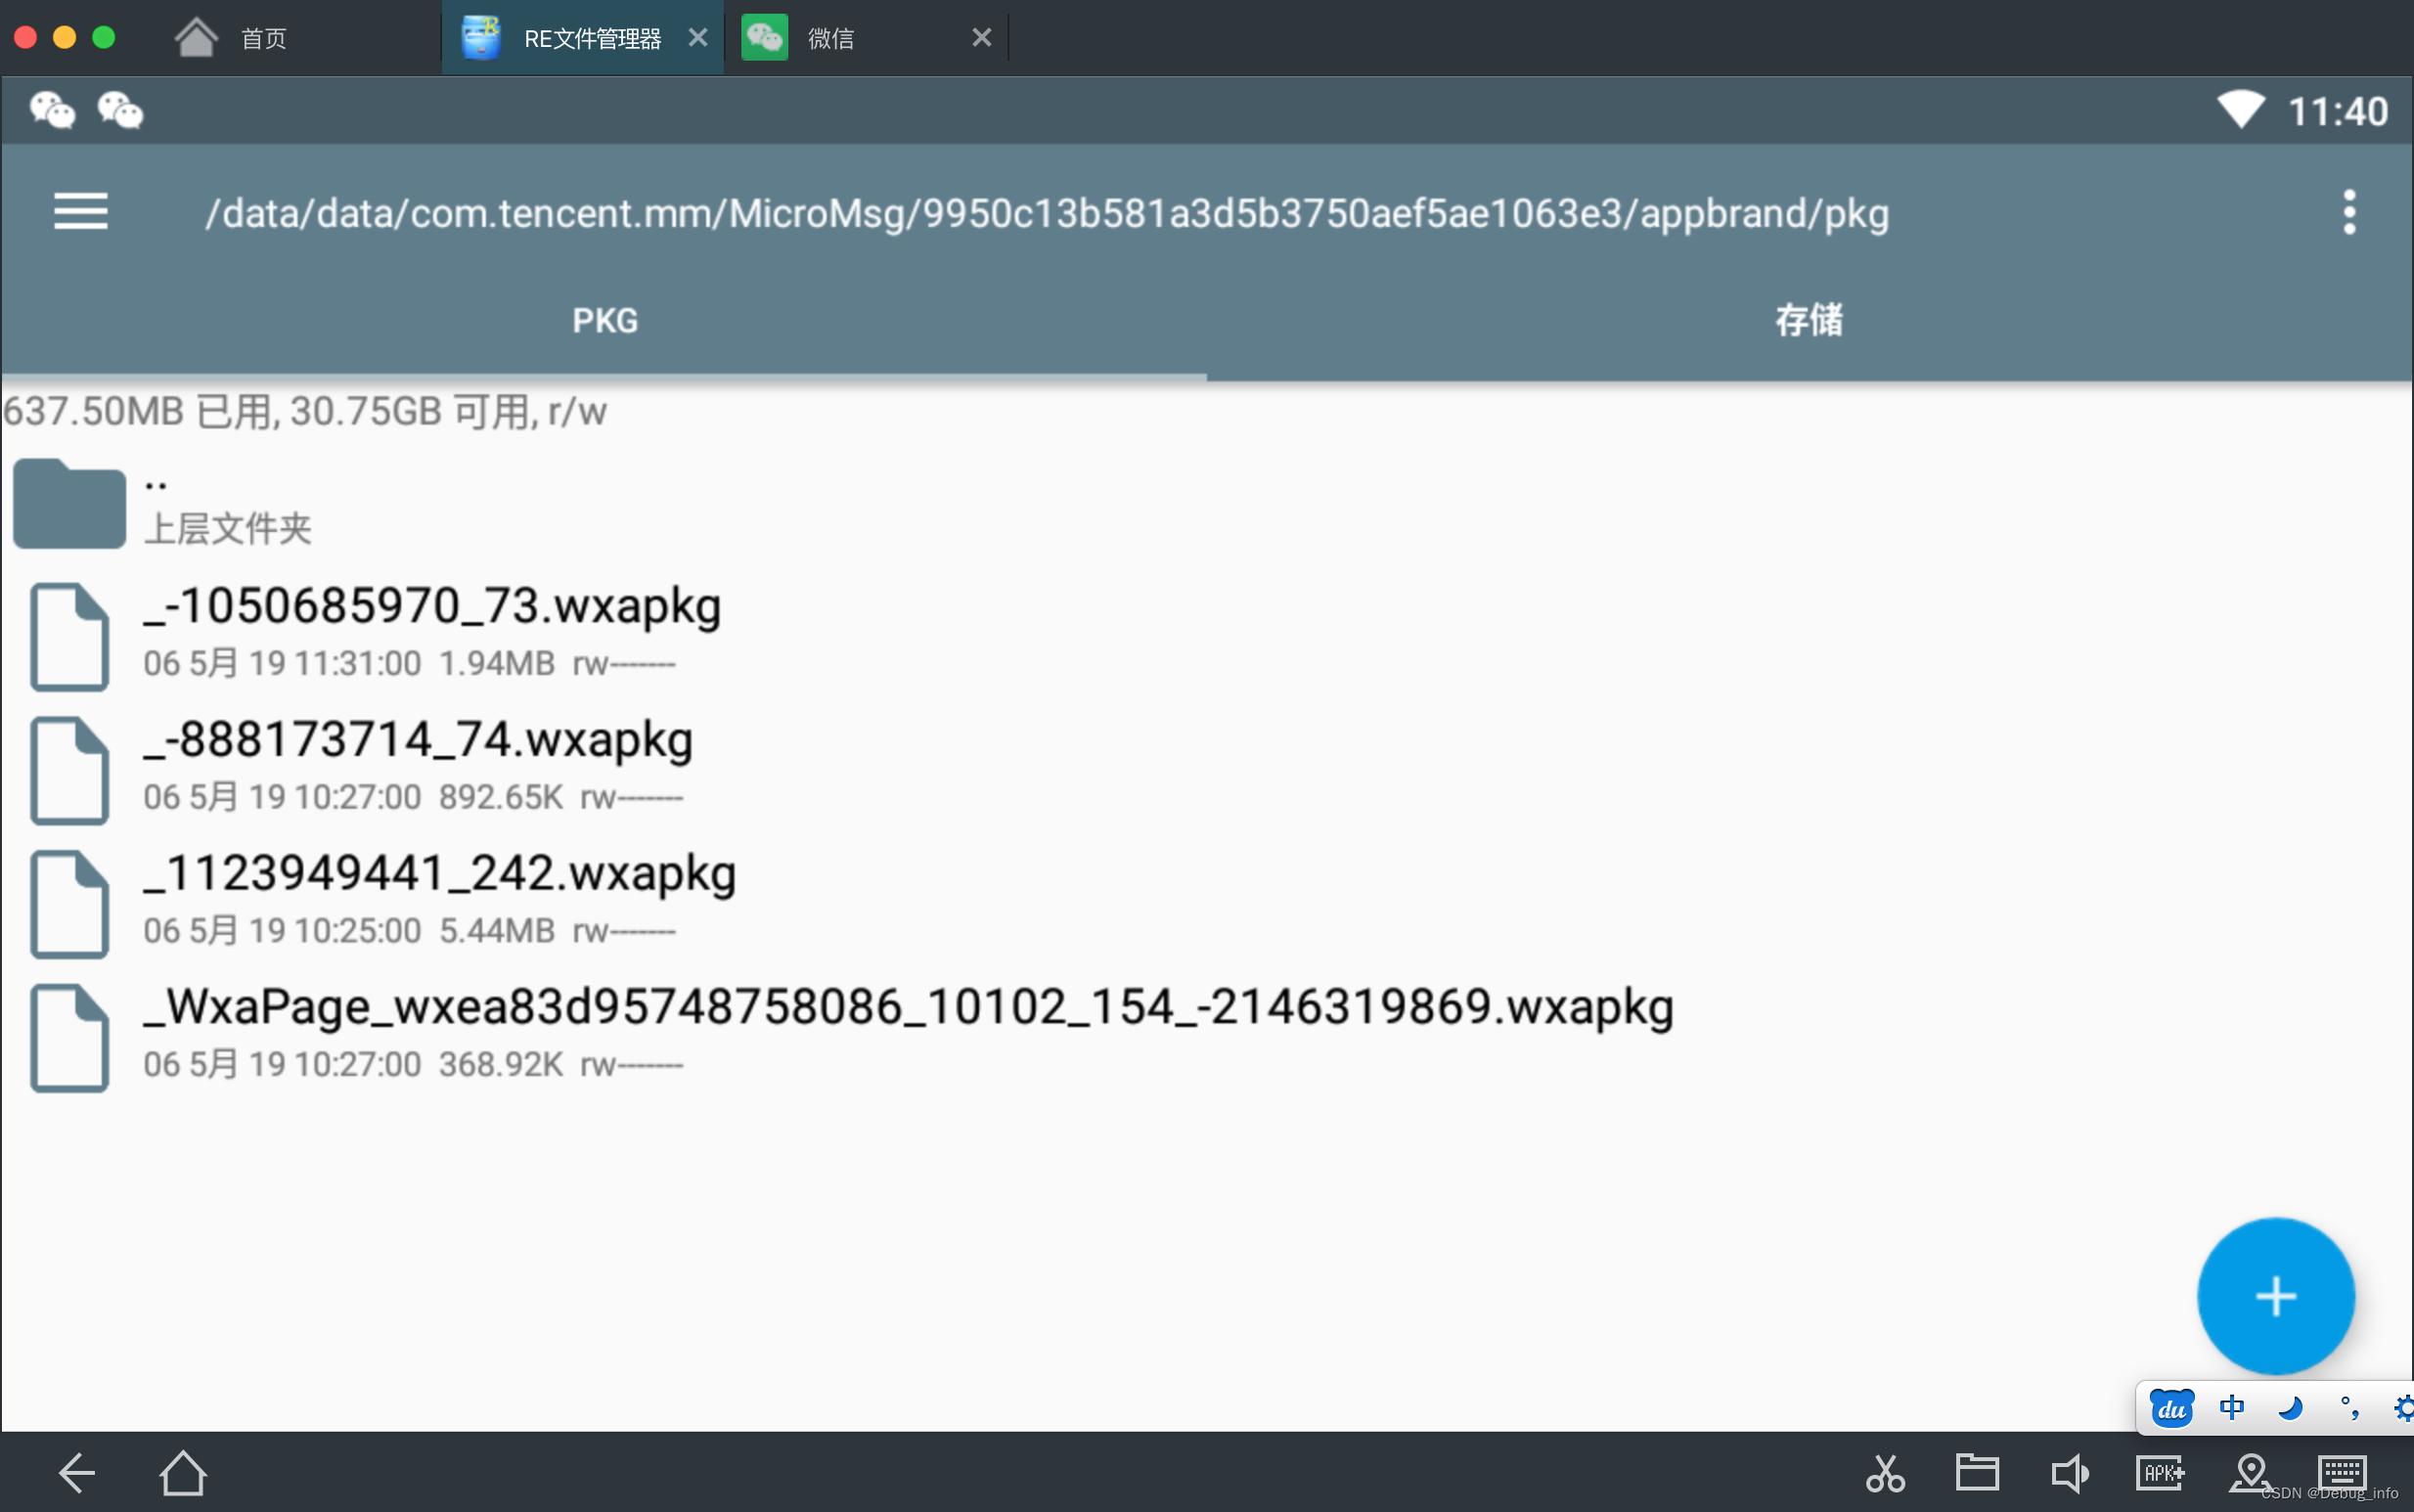Image resolution: width=2414 pixels, height=1512 pixels.
Task: Select file icon for _-888173714_74.wxapkg
Action: point(69,770)
